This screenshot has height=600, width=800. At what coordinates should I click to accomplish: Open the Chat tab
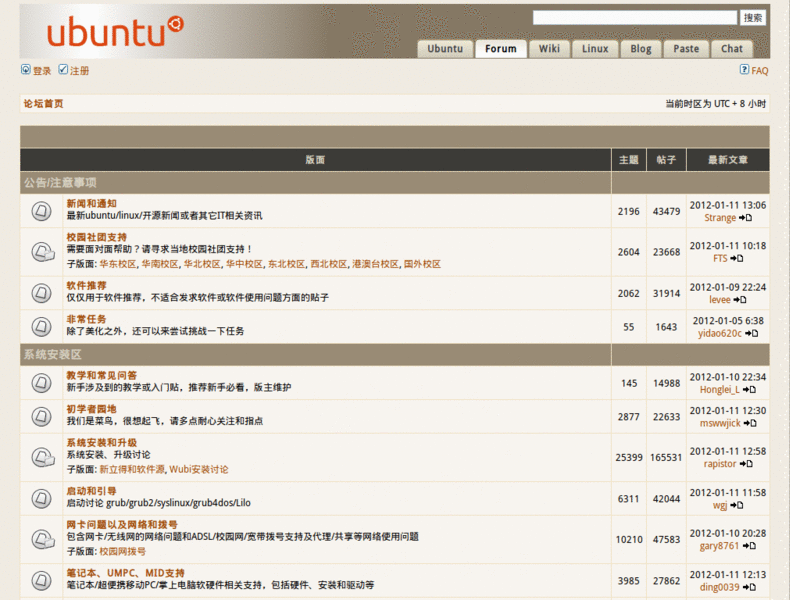[x=732, y=49]
